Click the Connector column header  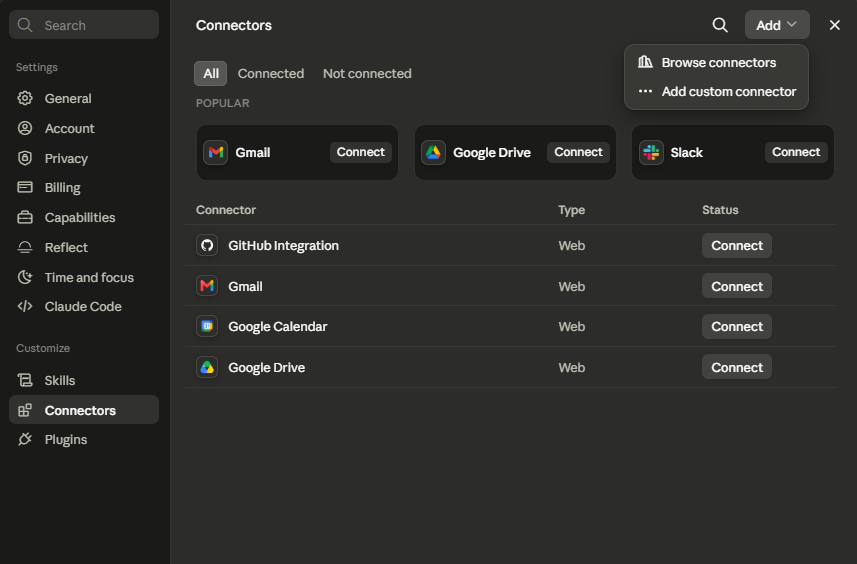tap(226, 210)
